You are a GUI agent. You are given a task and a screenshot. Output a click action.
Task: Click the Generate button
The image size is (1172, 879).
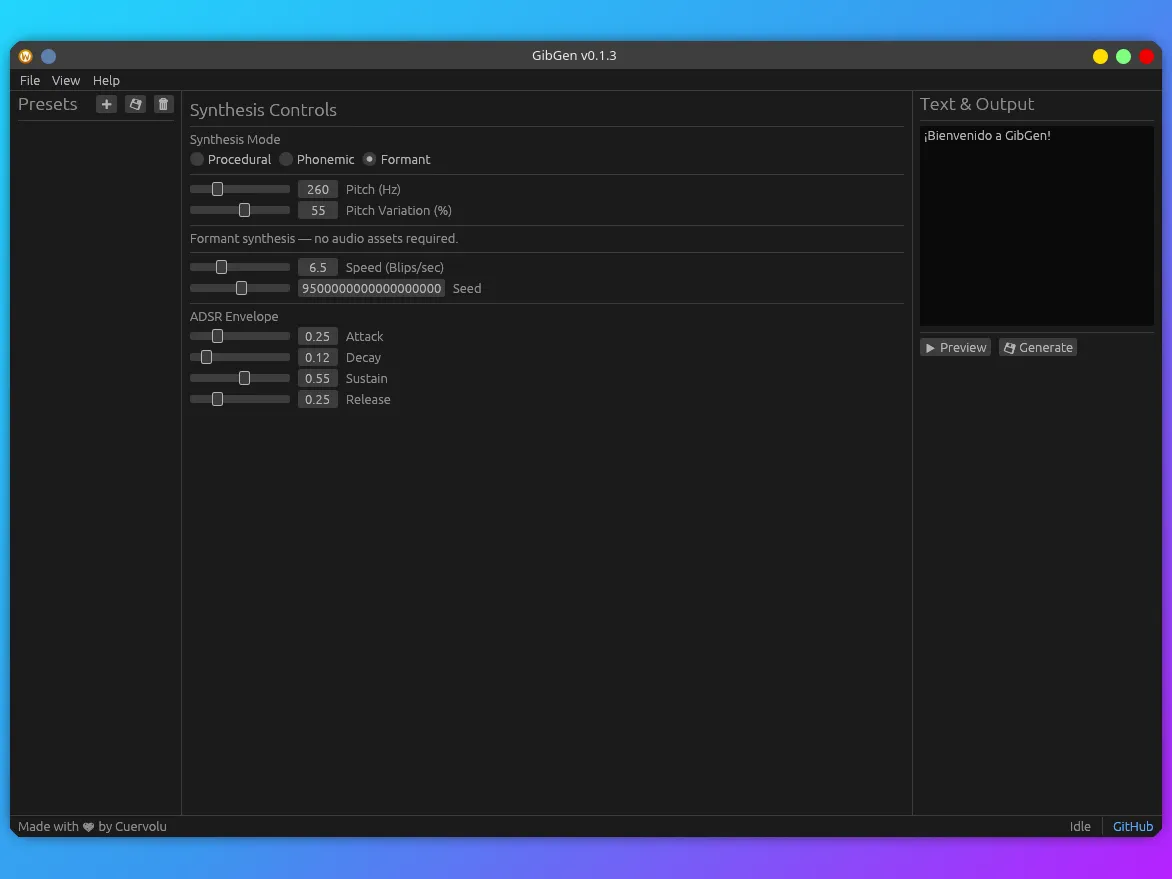coord(1038,347)
